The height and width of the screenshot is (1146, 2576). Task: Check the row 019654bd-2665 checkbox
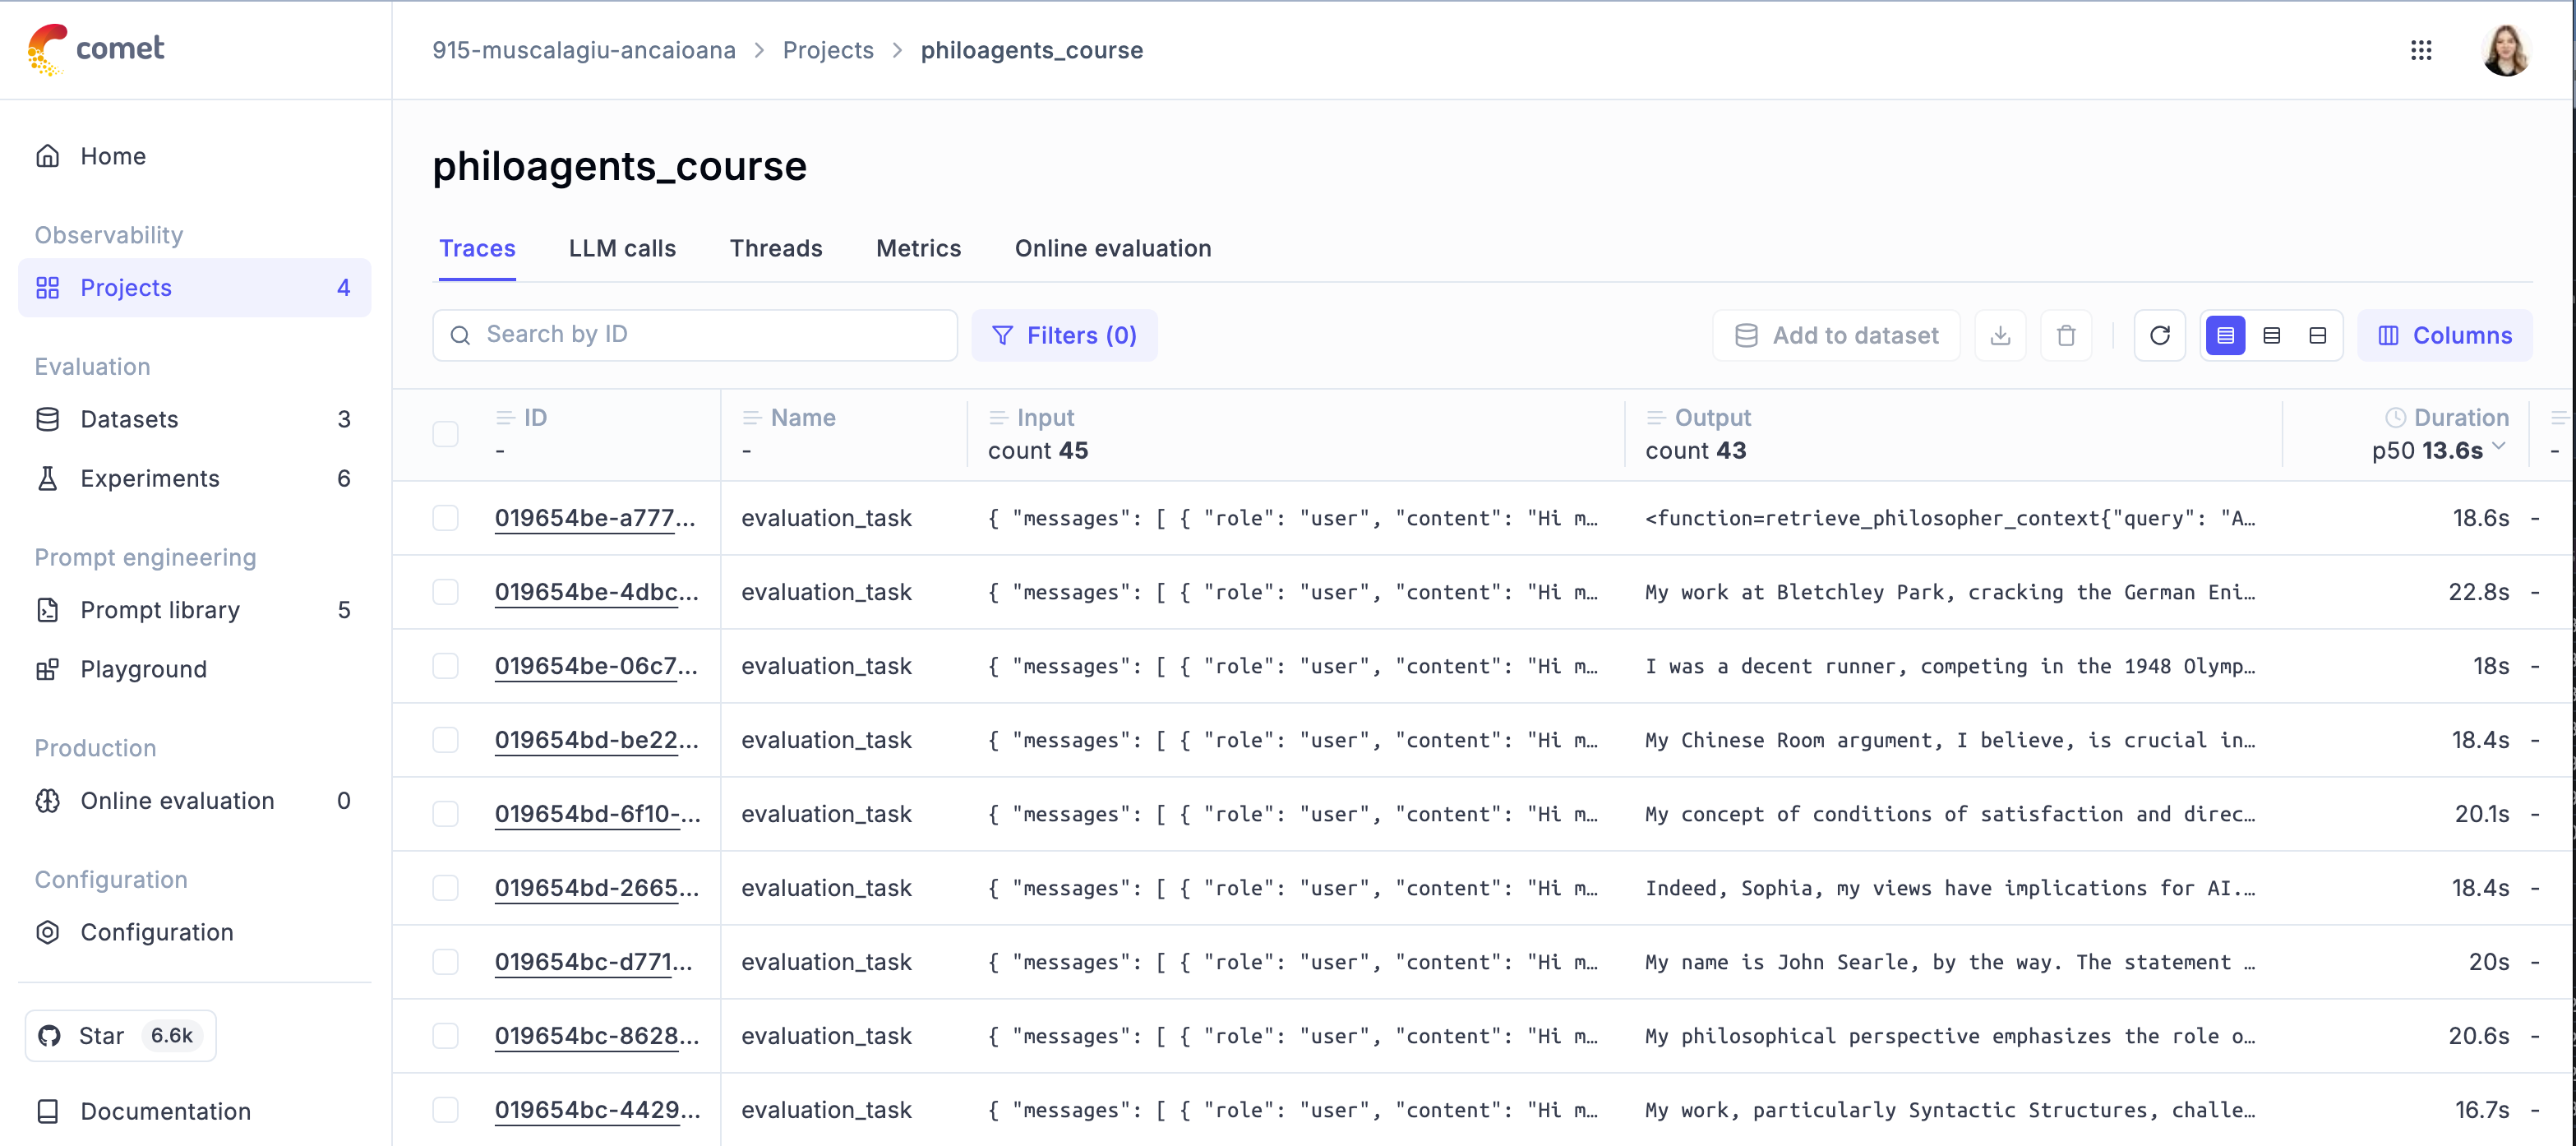[x=445, y=888]
